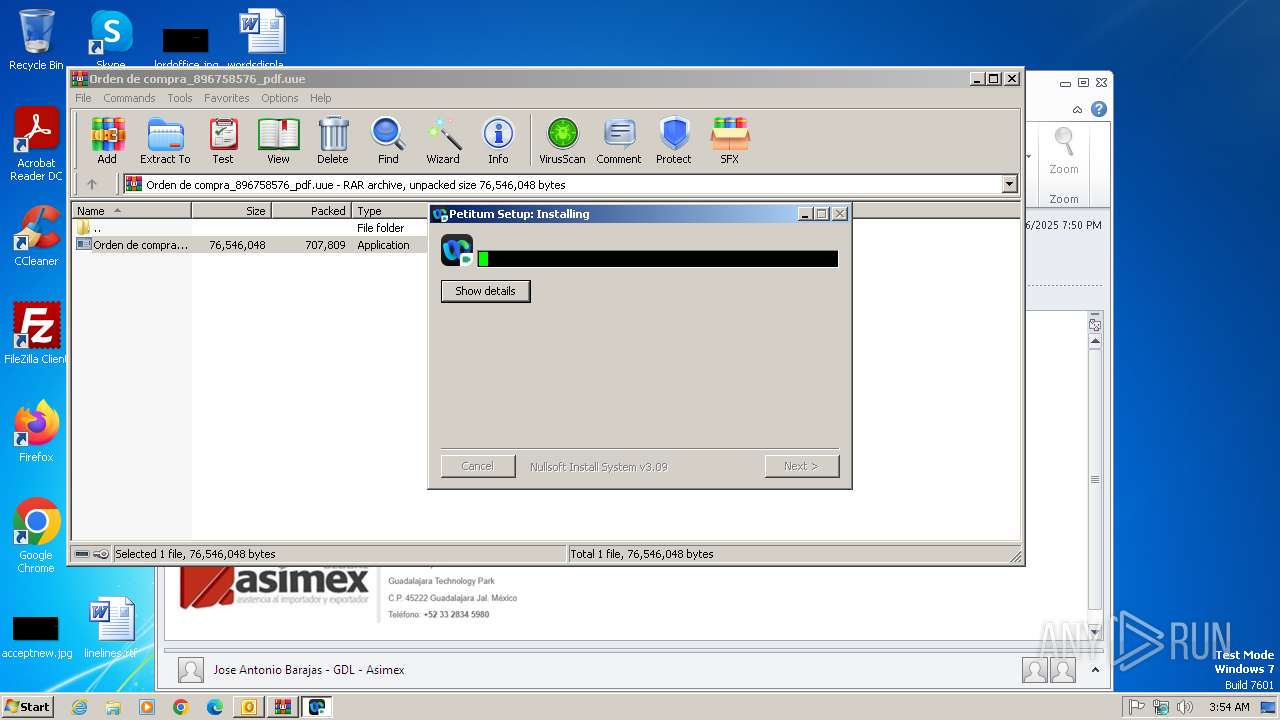Expand the archive path dropdown
1280x720 pixels.
click(1009, 184)
